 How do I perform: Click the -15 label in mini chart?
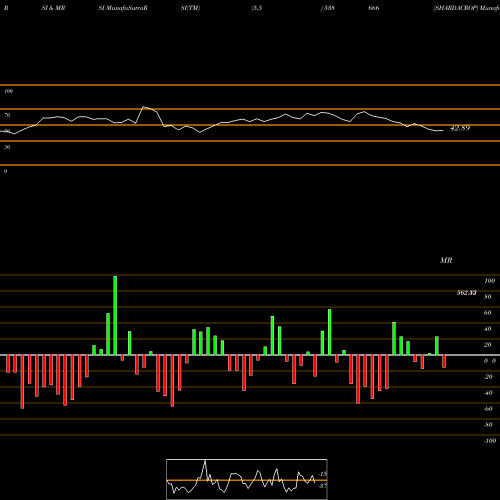323,474
